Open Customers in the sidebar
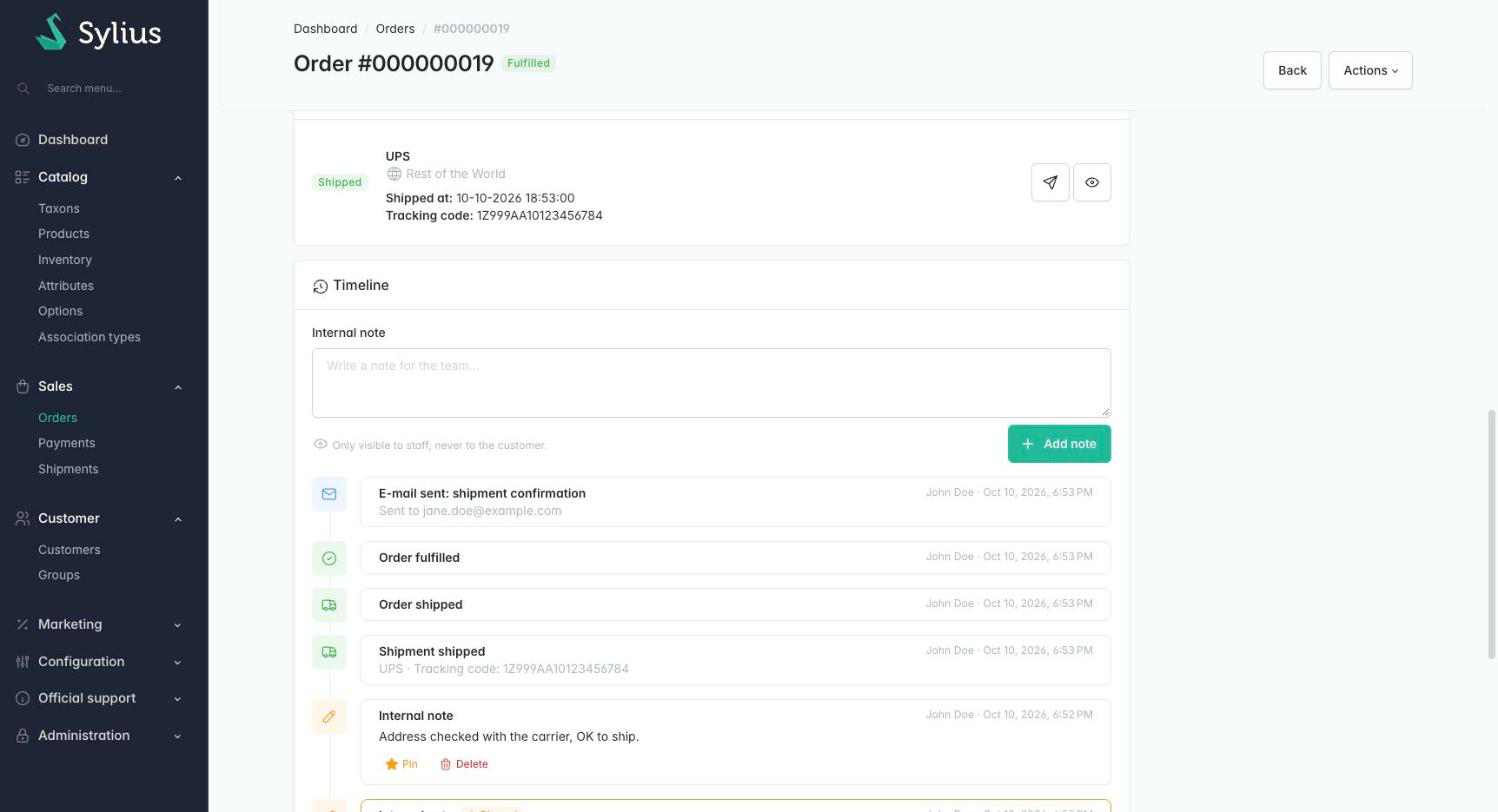The image size is (1498, 812). [x=69, y=550]
